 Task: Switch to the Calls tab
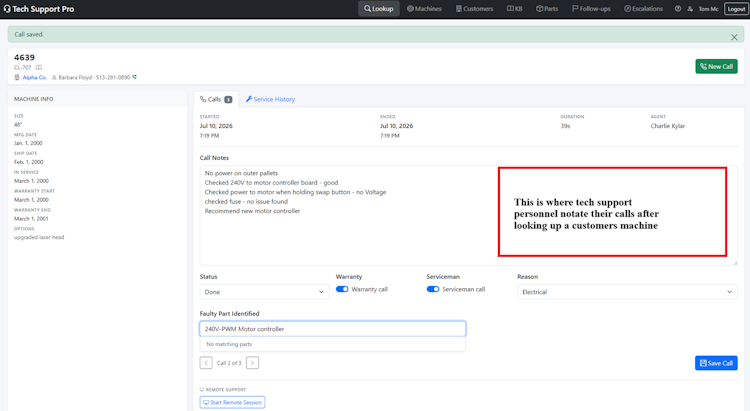216,99
